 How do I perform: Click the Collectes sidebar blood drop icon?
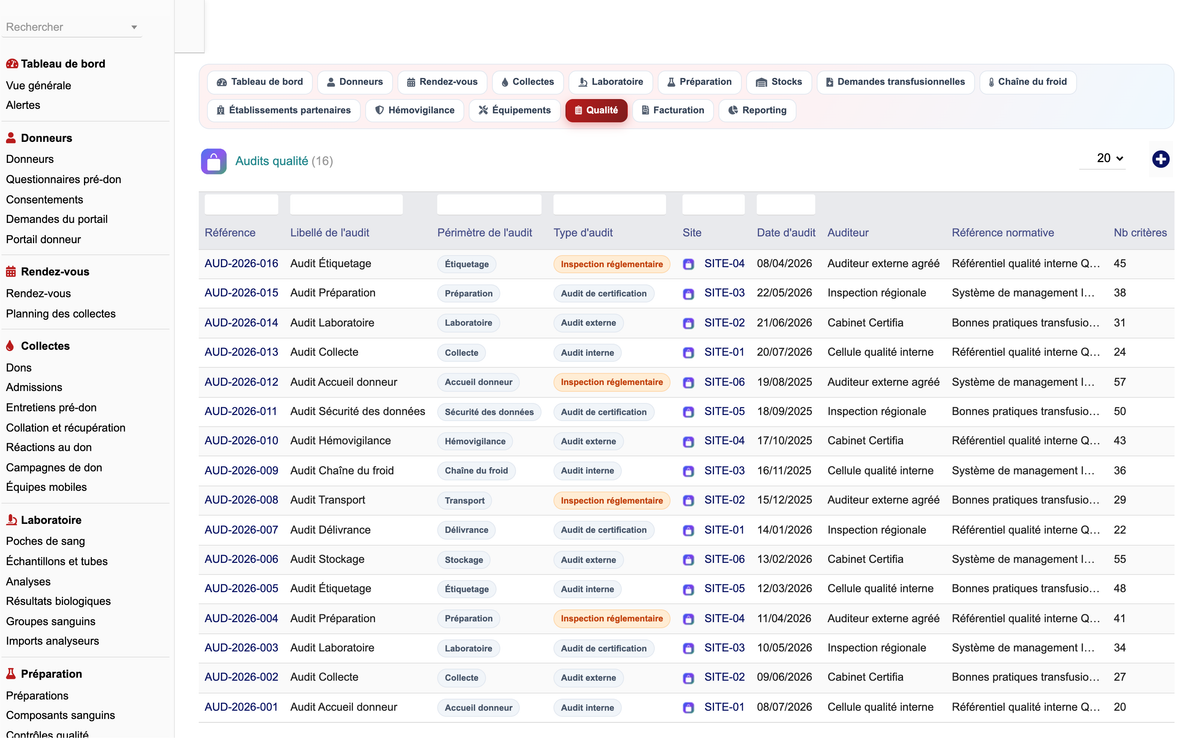(x=10, y=346)
